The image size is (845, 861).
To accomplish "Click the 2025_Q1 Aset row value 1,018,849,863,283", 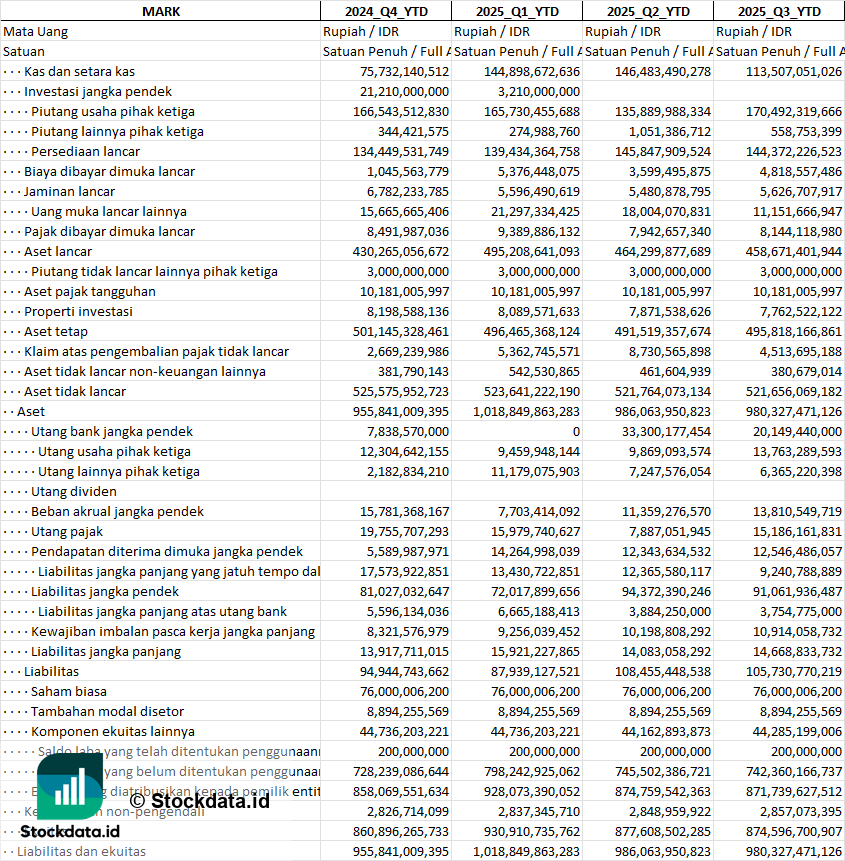I will pos(527,412).
